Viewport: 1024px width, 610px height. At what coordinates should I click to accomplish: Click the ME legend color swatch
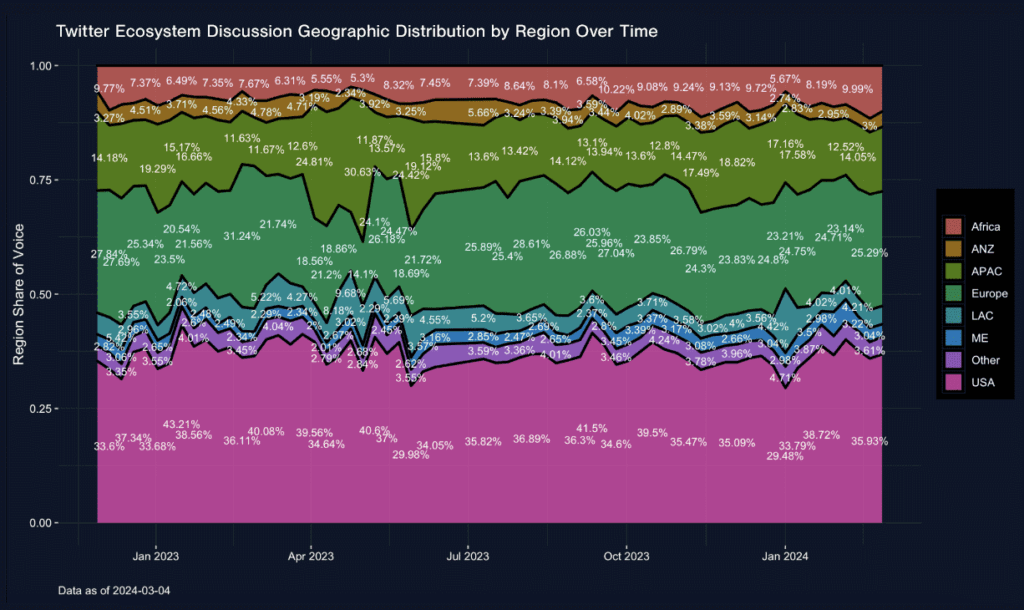pyautogui.click(x=953, y=338)
